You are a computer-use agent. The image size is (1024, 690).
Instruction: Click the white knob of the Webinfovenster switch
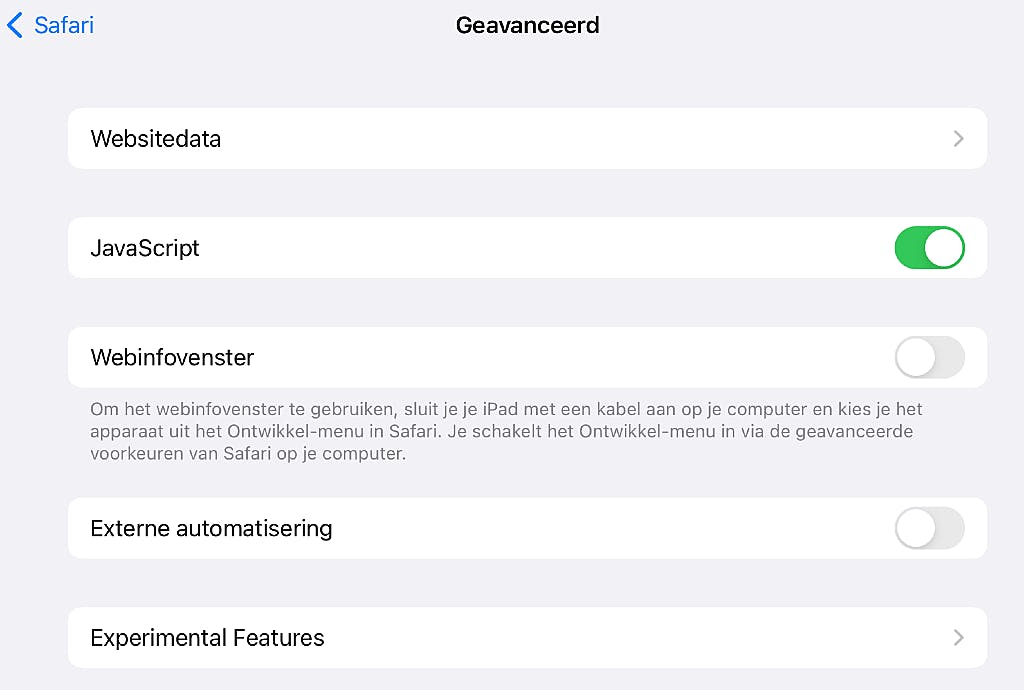click(x=915, y=357)
